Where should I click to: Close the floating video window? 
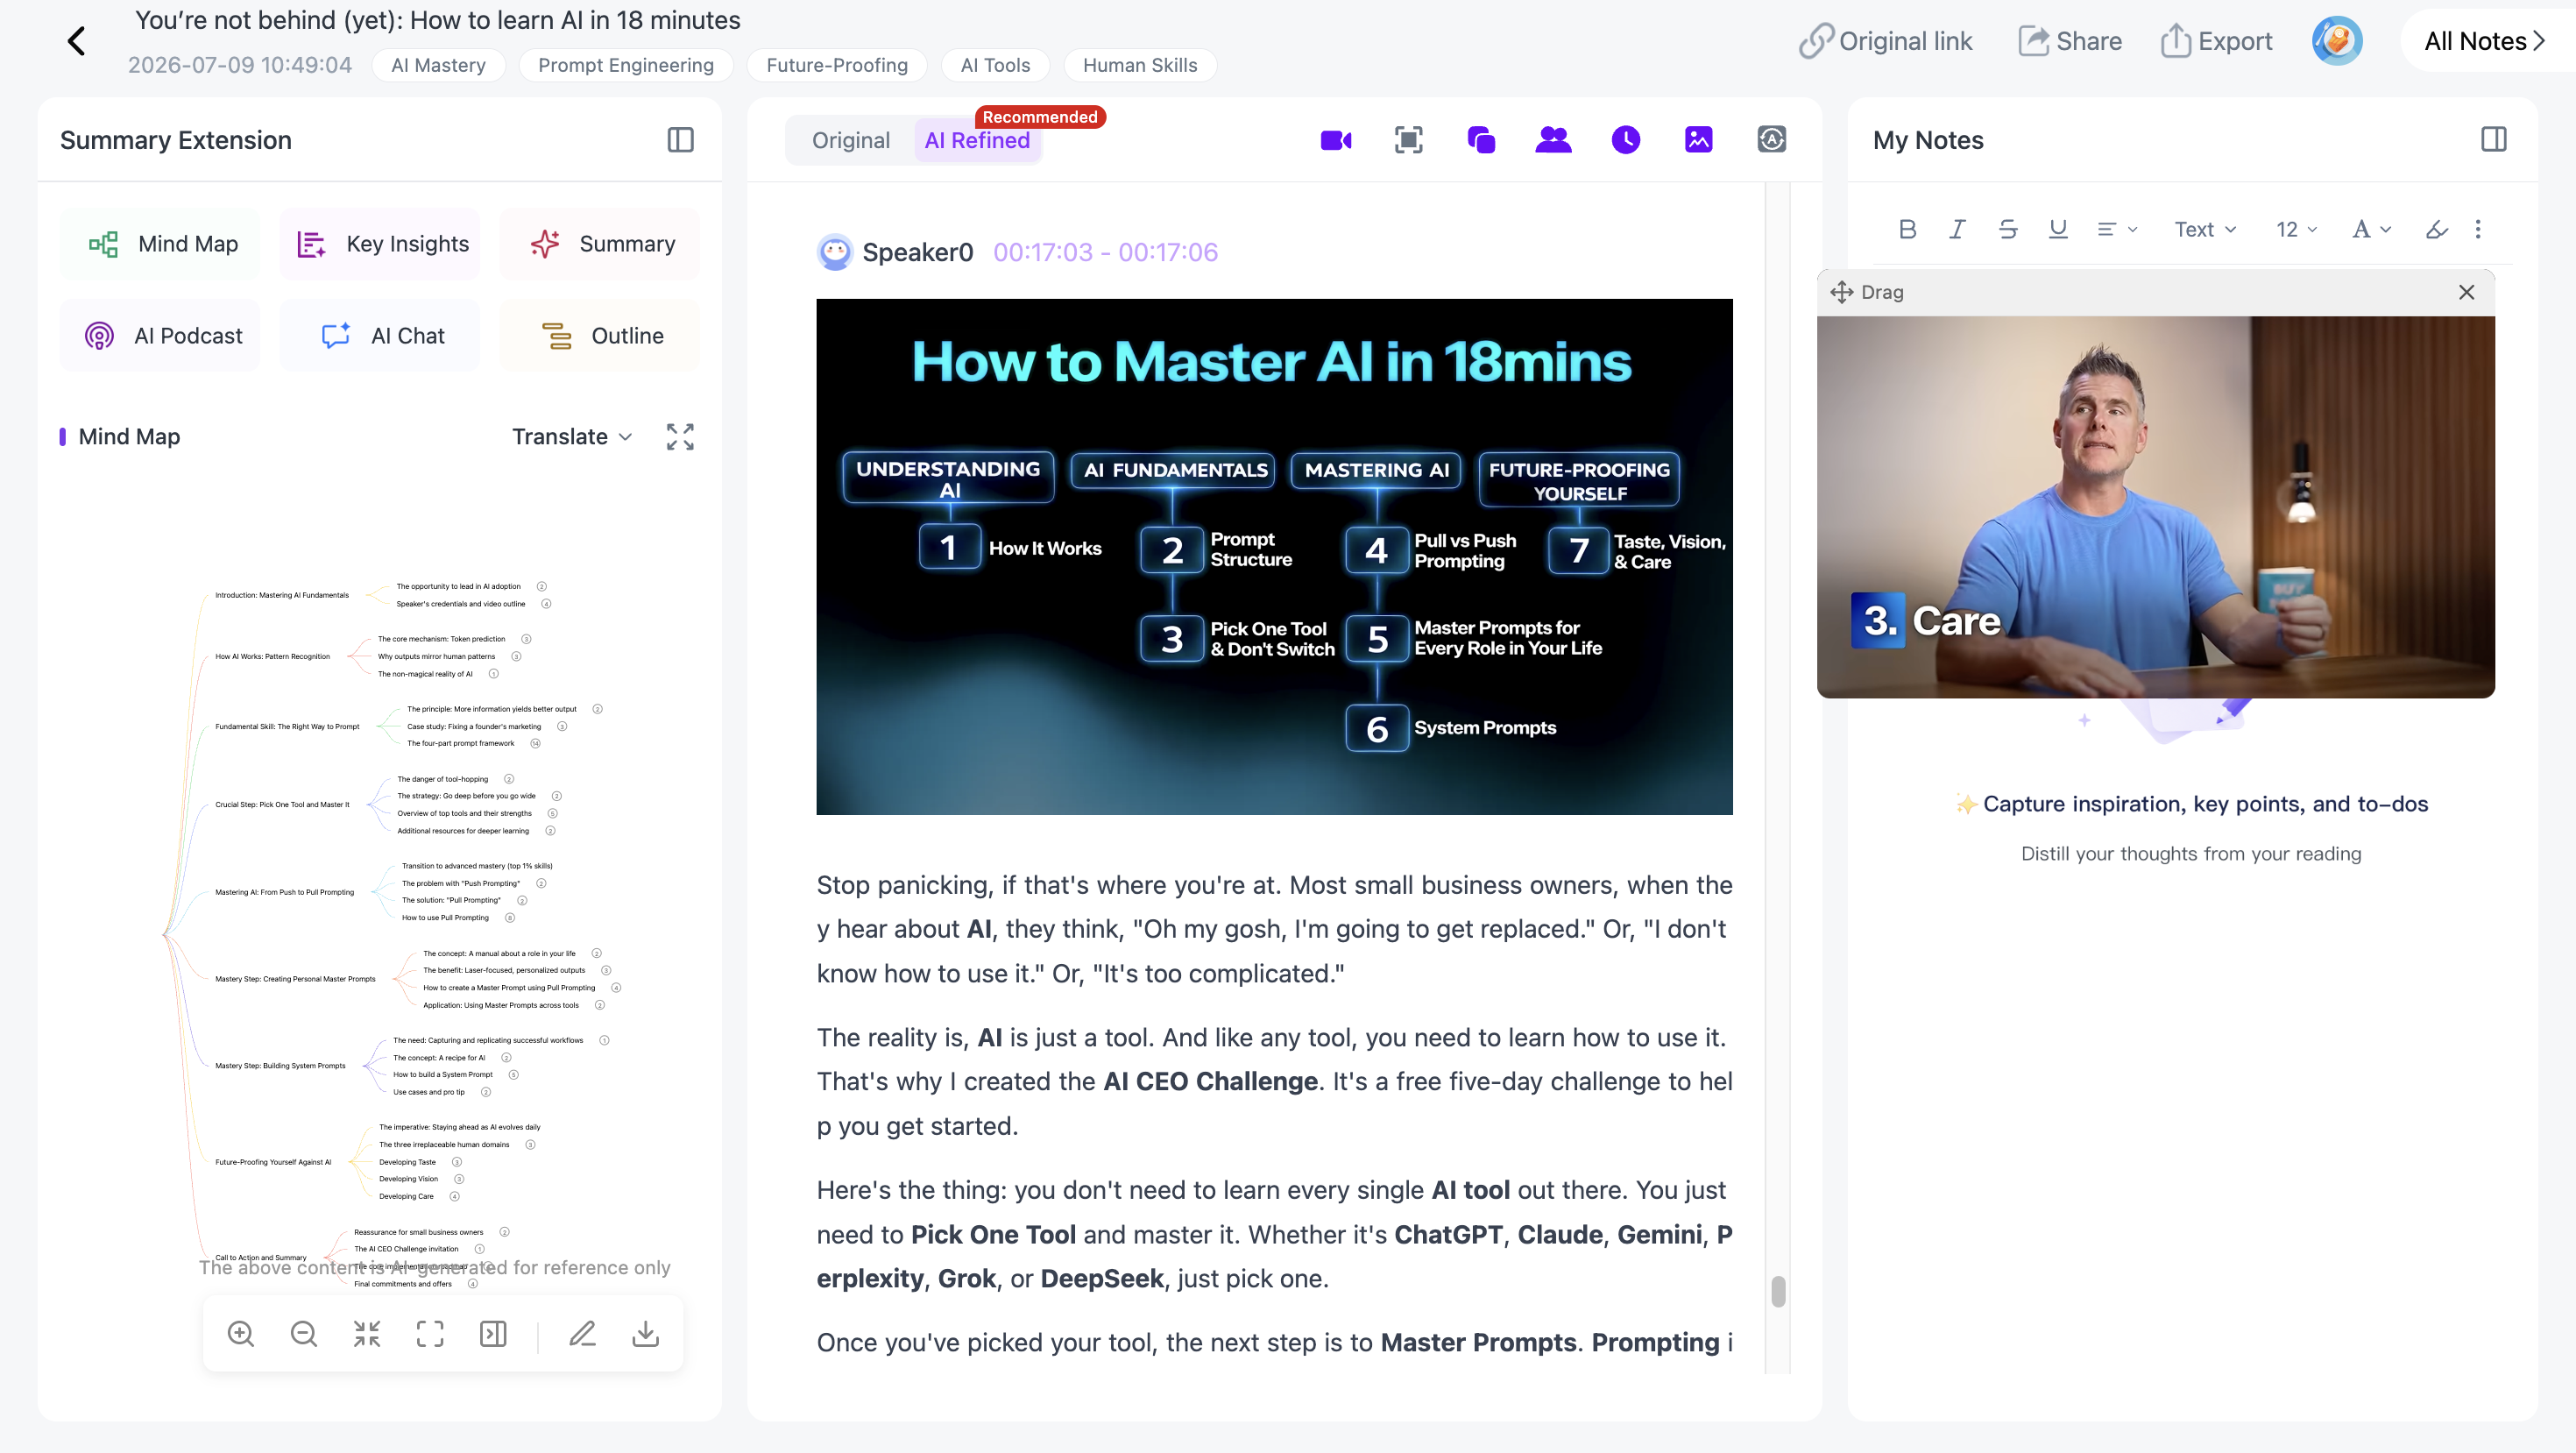[x=2466, y=292]
